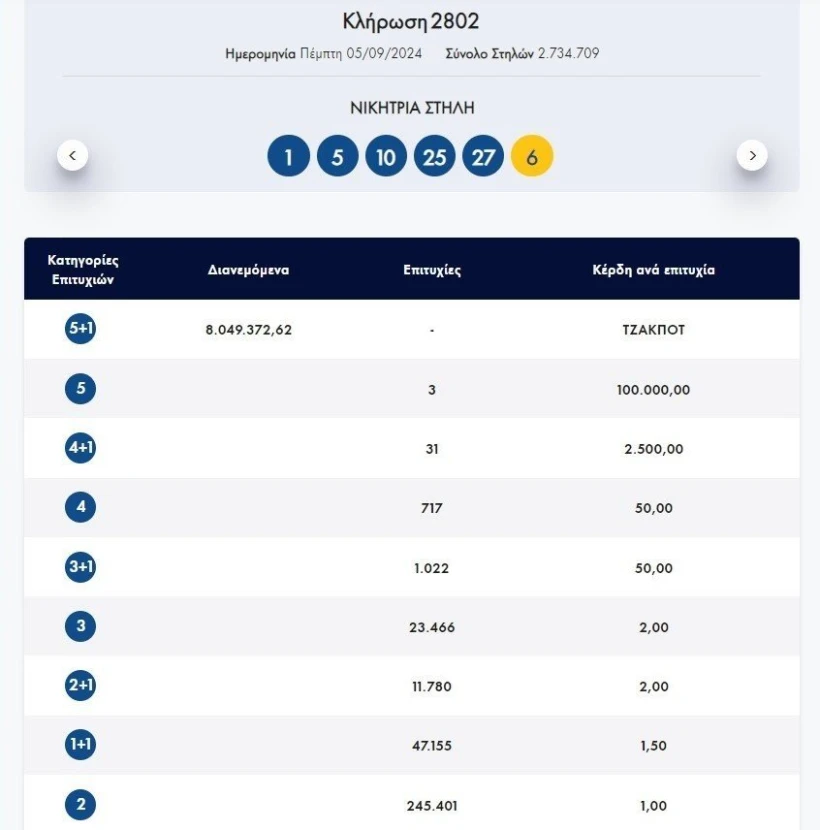820x830 pixels.
Task: Click winning number ball 1
Action: (288, 157)
